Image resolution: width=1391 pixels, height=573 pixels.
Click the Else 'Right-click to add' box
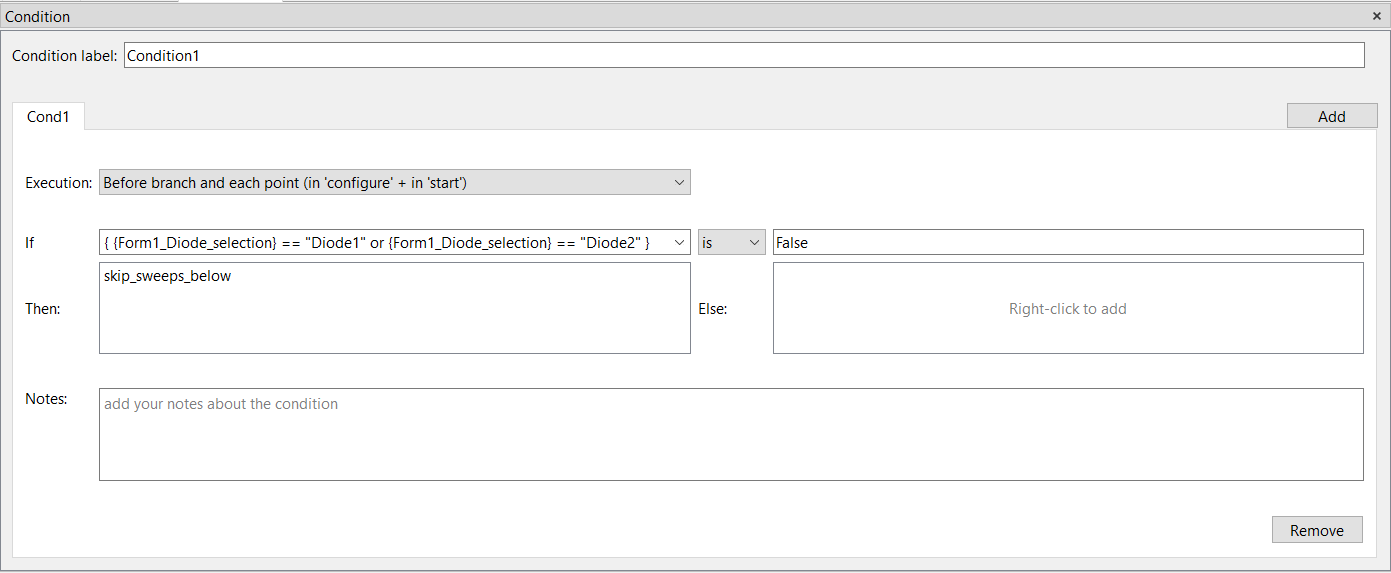tap(1067, 309)
